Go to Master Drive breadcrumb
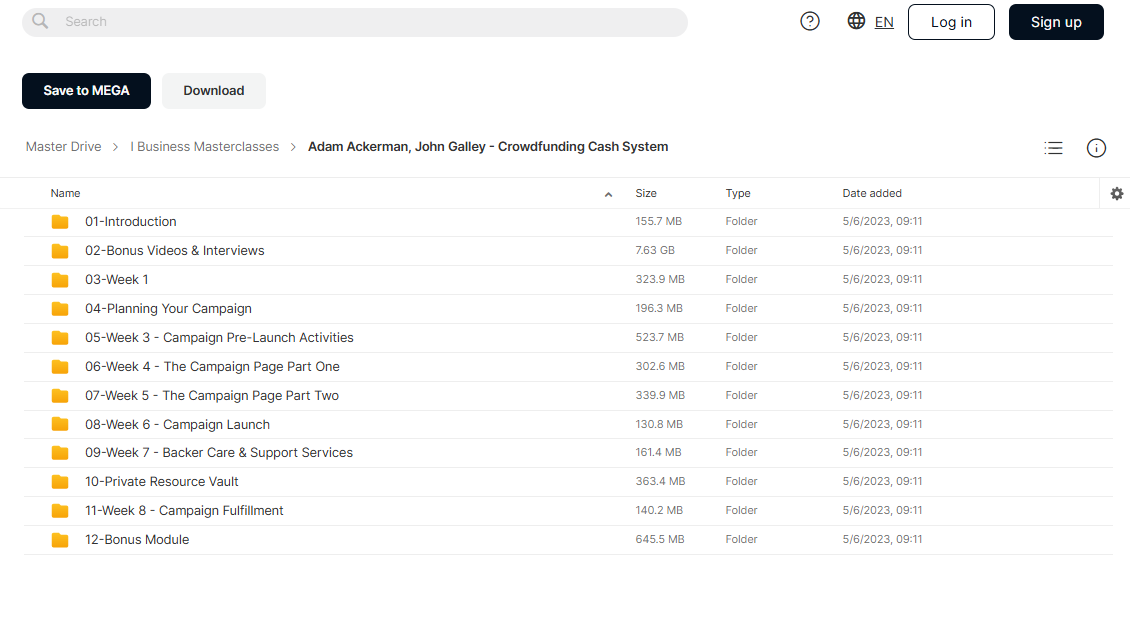This screenshot has height=633, width=1130. click(63, 146)
